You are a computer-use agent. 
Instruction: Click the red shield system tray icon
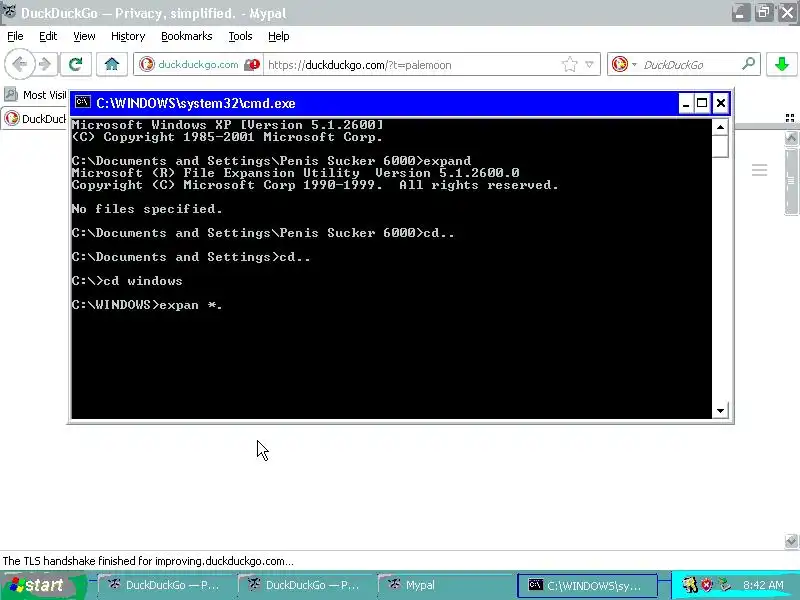coord(707,585)
